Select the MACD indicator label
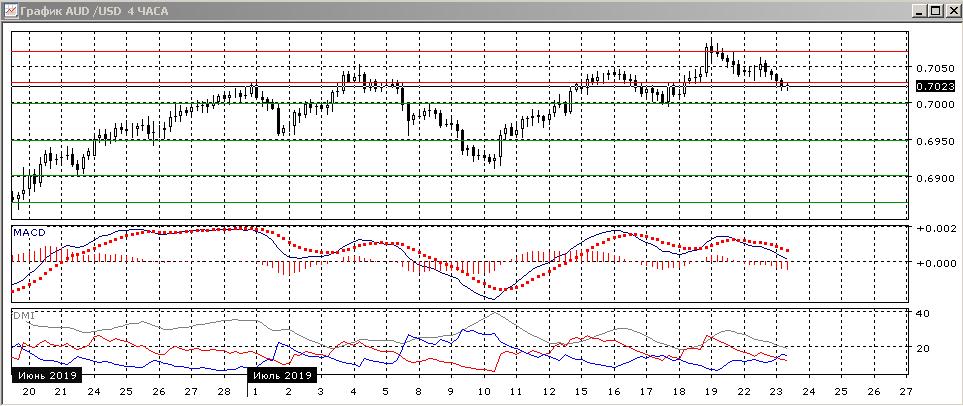 click(x=29, y=232)
